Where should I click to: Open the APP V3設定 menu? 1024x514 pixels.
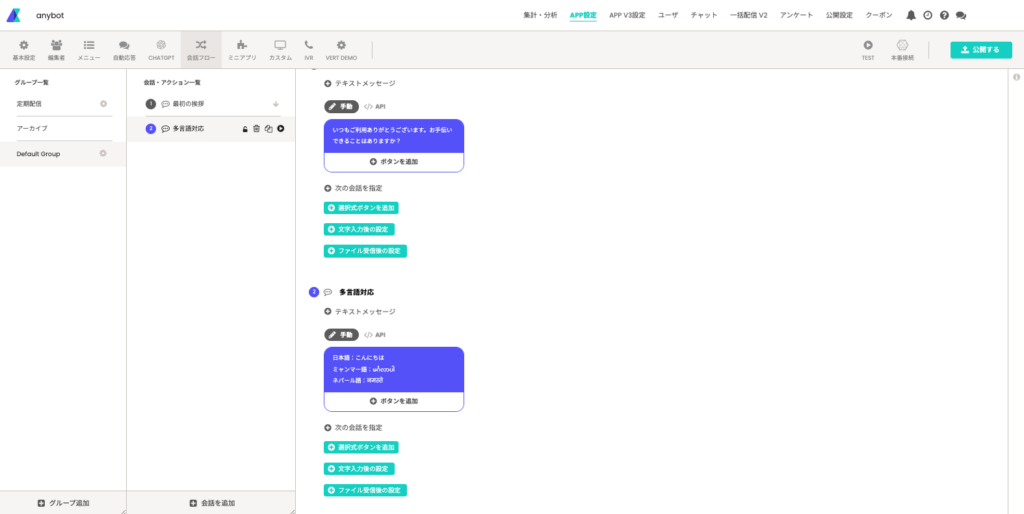tap(627, 16)
